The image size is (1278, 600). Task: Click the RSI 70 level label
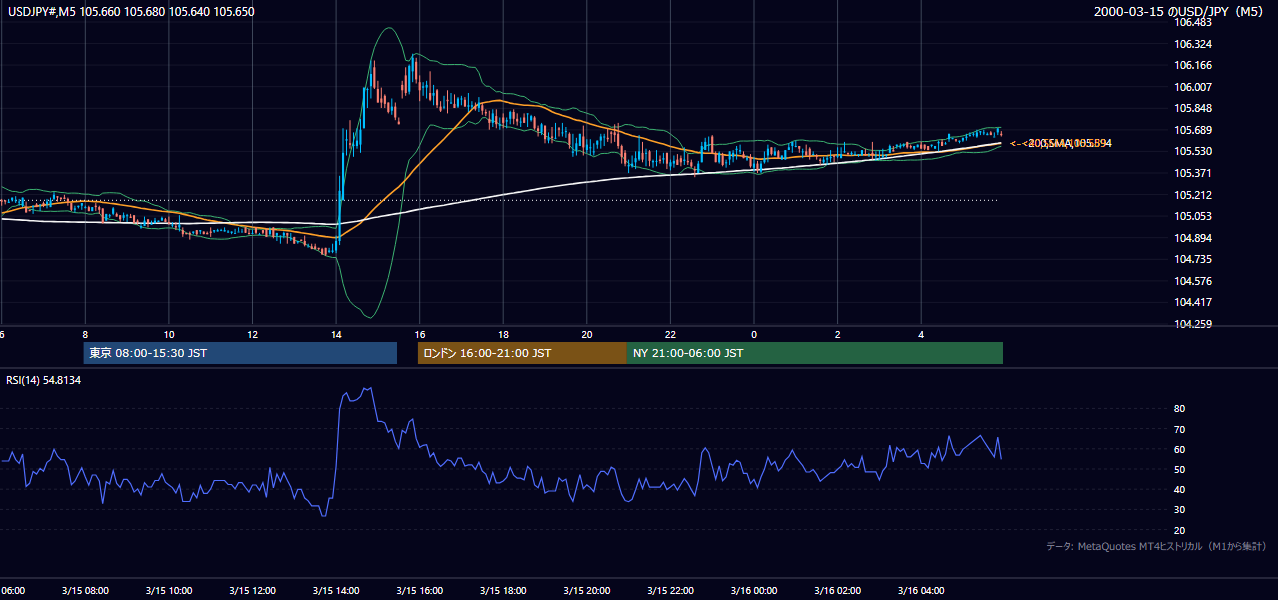click(1180, 429)
